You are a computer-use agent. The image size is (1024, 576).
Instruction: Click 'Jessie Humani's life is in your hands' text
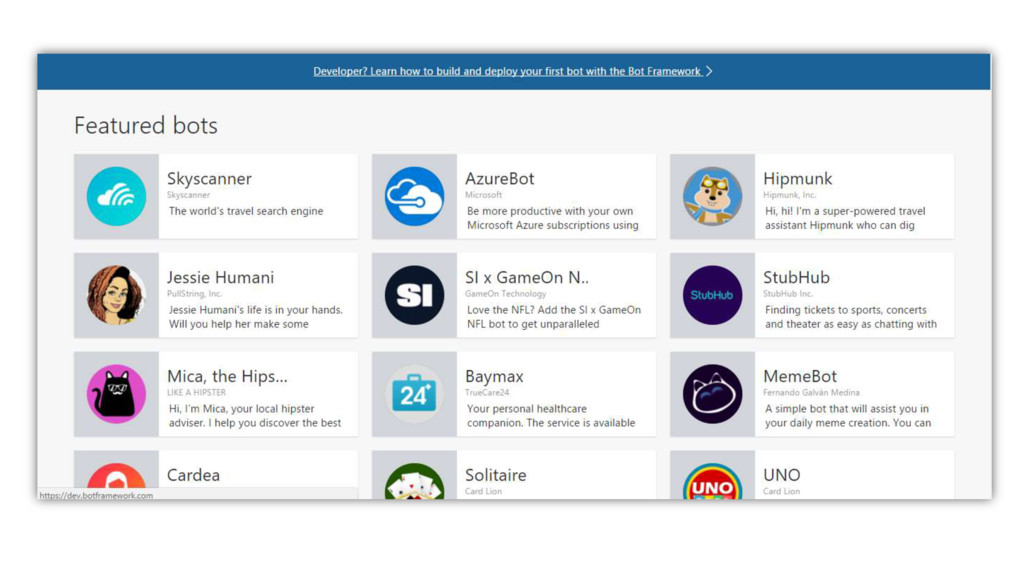255,317
